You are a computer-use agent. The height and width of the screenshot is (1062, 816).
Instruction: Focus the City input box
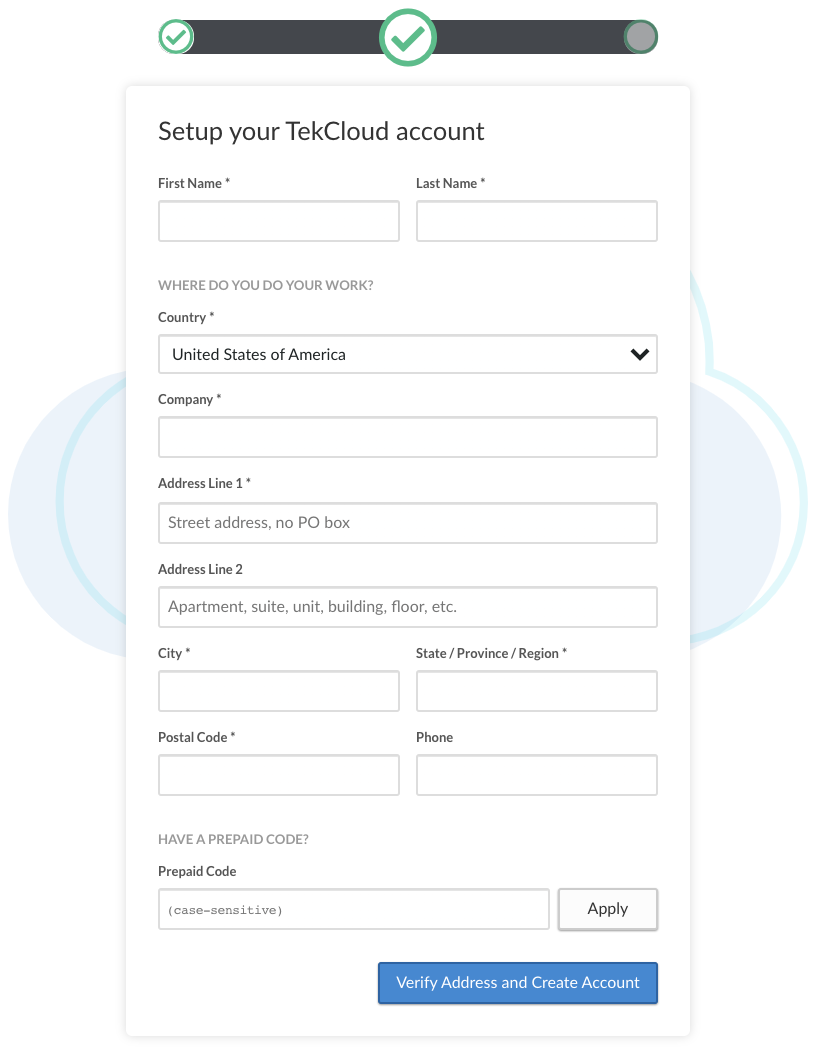(278, 691)
